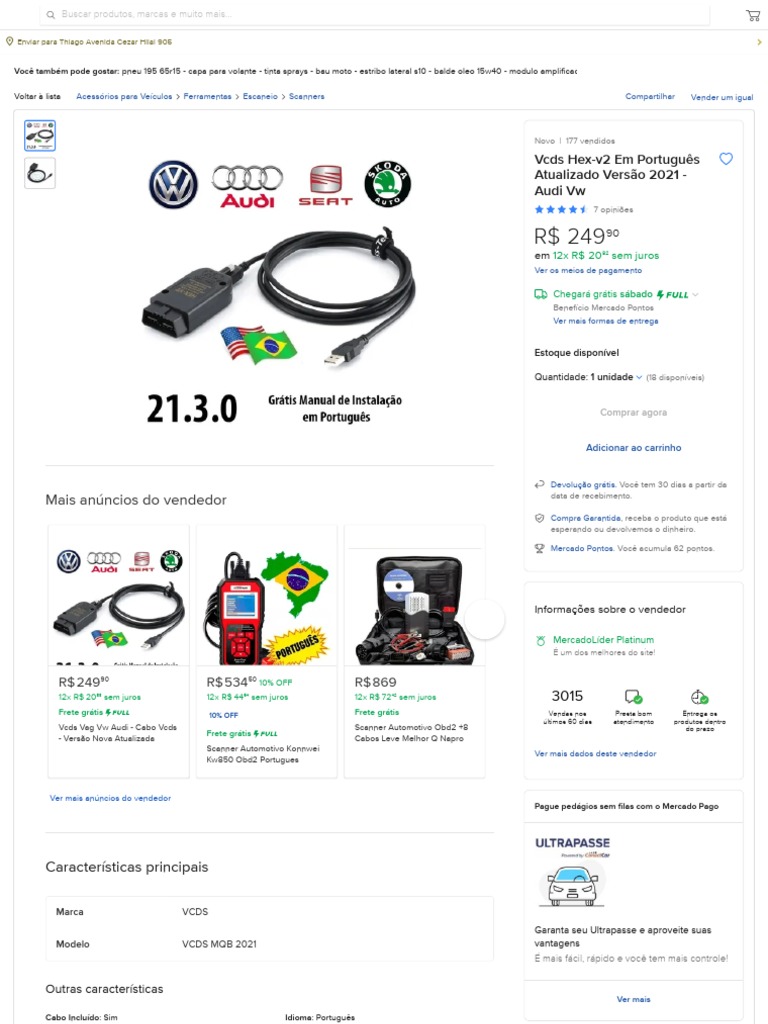This screenshot has width=768, height=1024.
Task: Click the search magnifier icon
Action: pyautogui.click(x=50, y=14)
